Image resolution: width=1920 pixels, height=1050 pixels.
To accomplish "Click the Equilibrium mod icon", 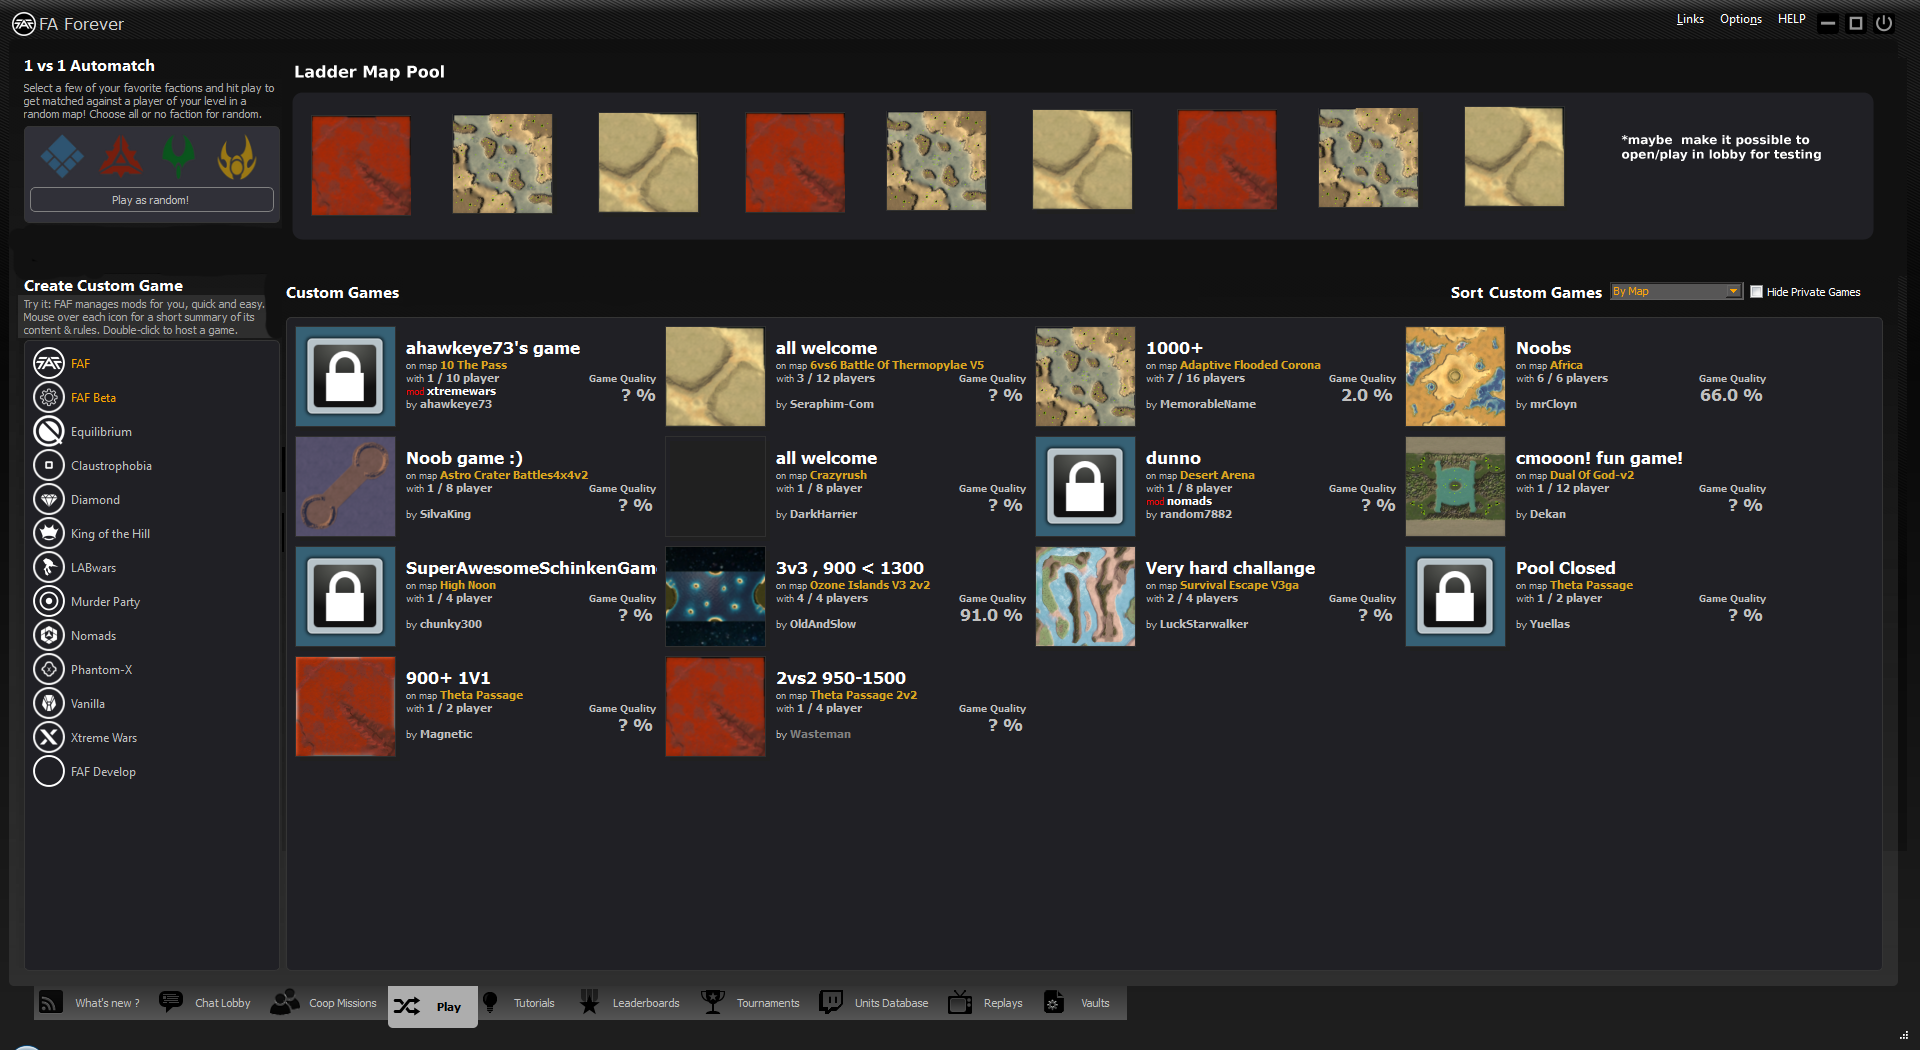I will tap(49, 431).
